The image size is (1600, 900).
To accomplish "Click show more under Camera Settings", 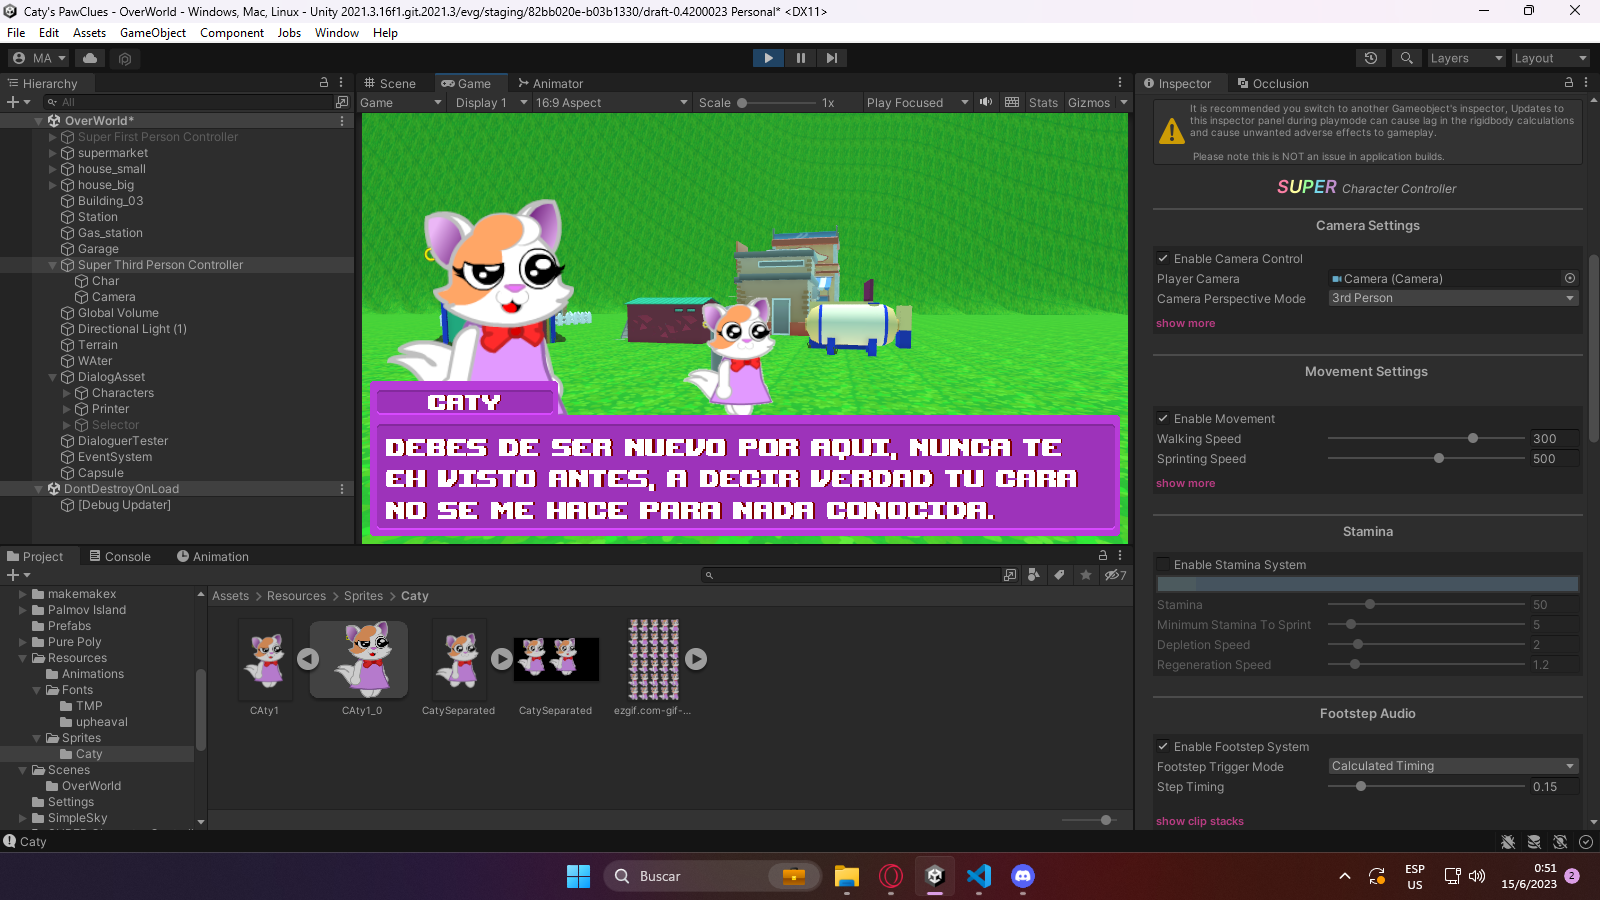I will [x=1186, y=323].
